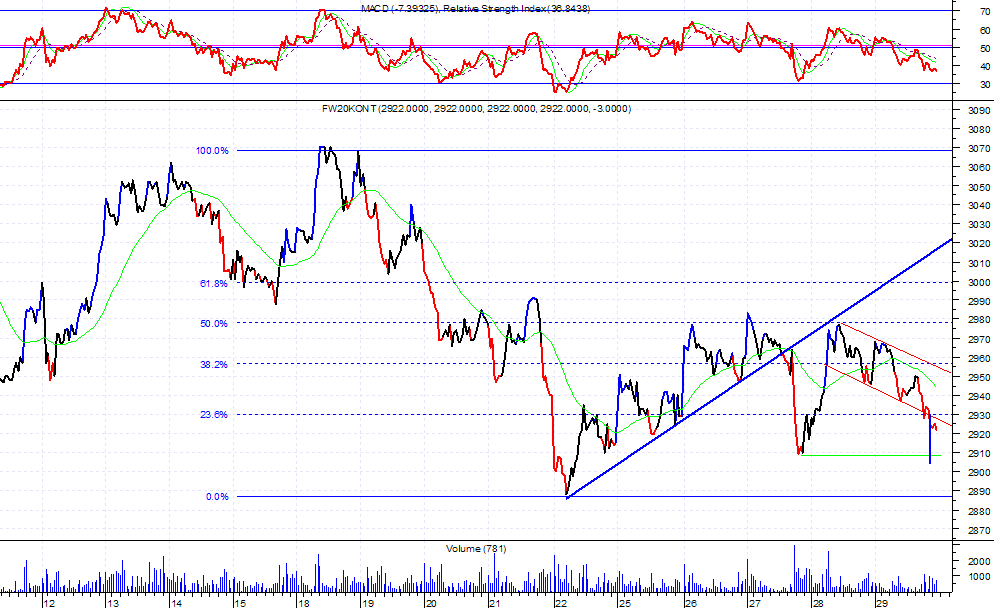Select the 100.0% Fibonacci level label
This screenshot has width=994, height=608.
[212, 151]
